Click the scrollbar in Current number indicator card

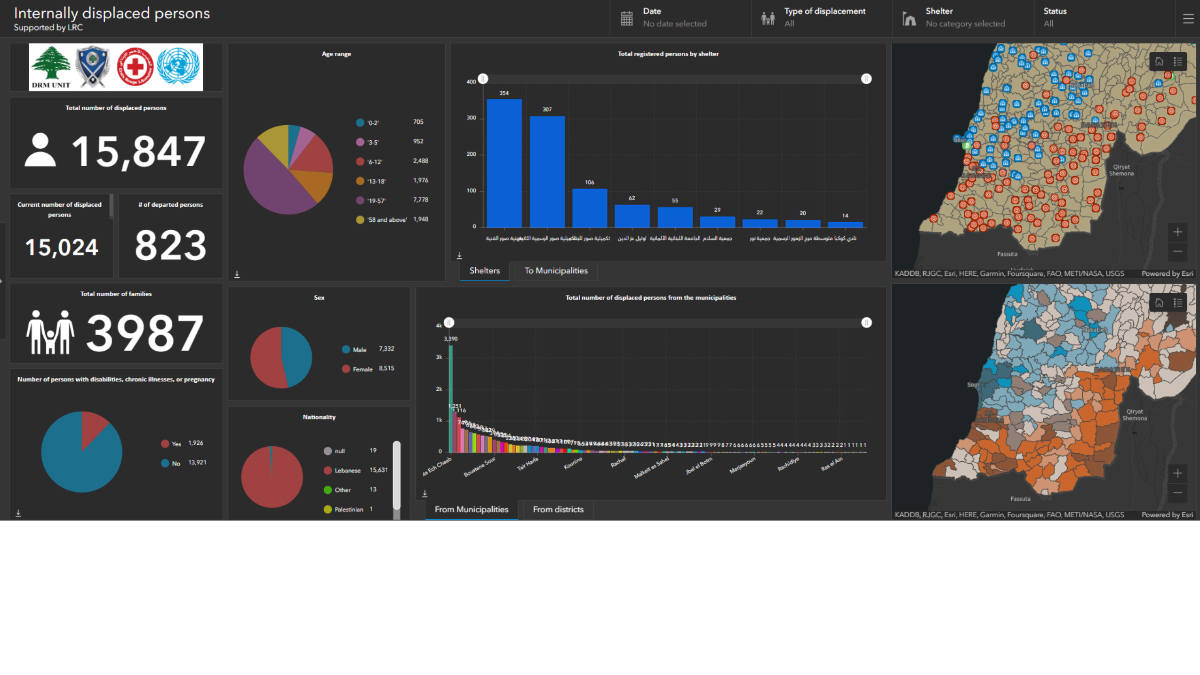(111, 207)
